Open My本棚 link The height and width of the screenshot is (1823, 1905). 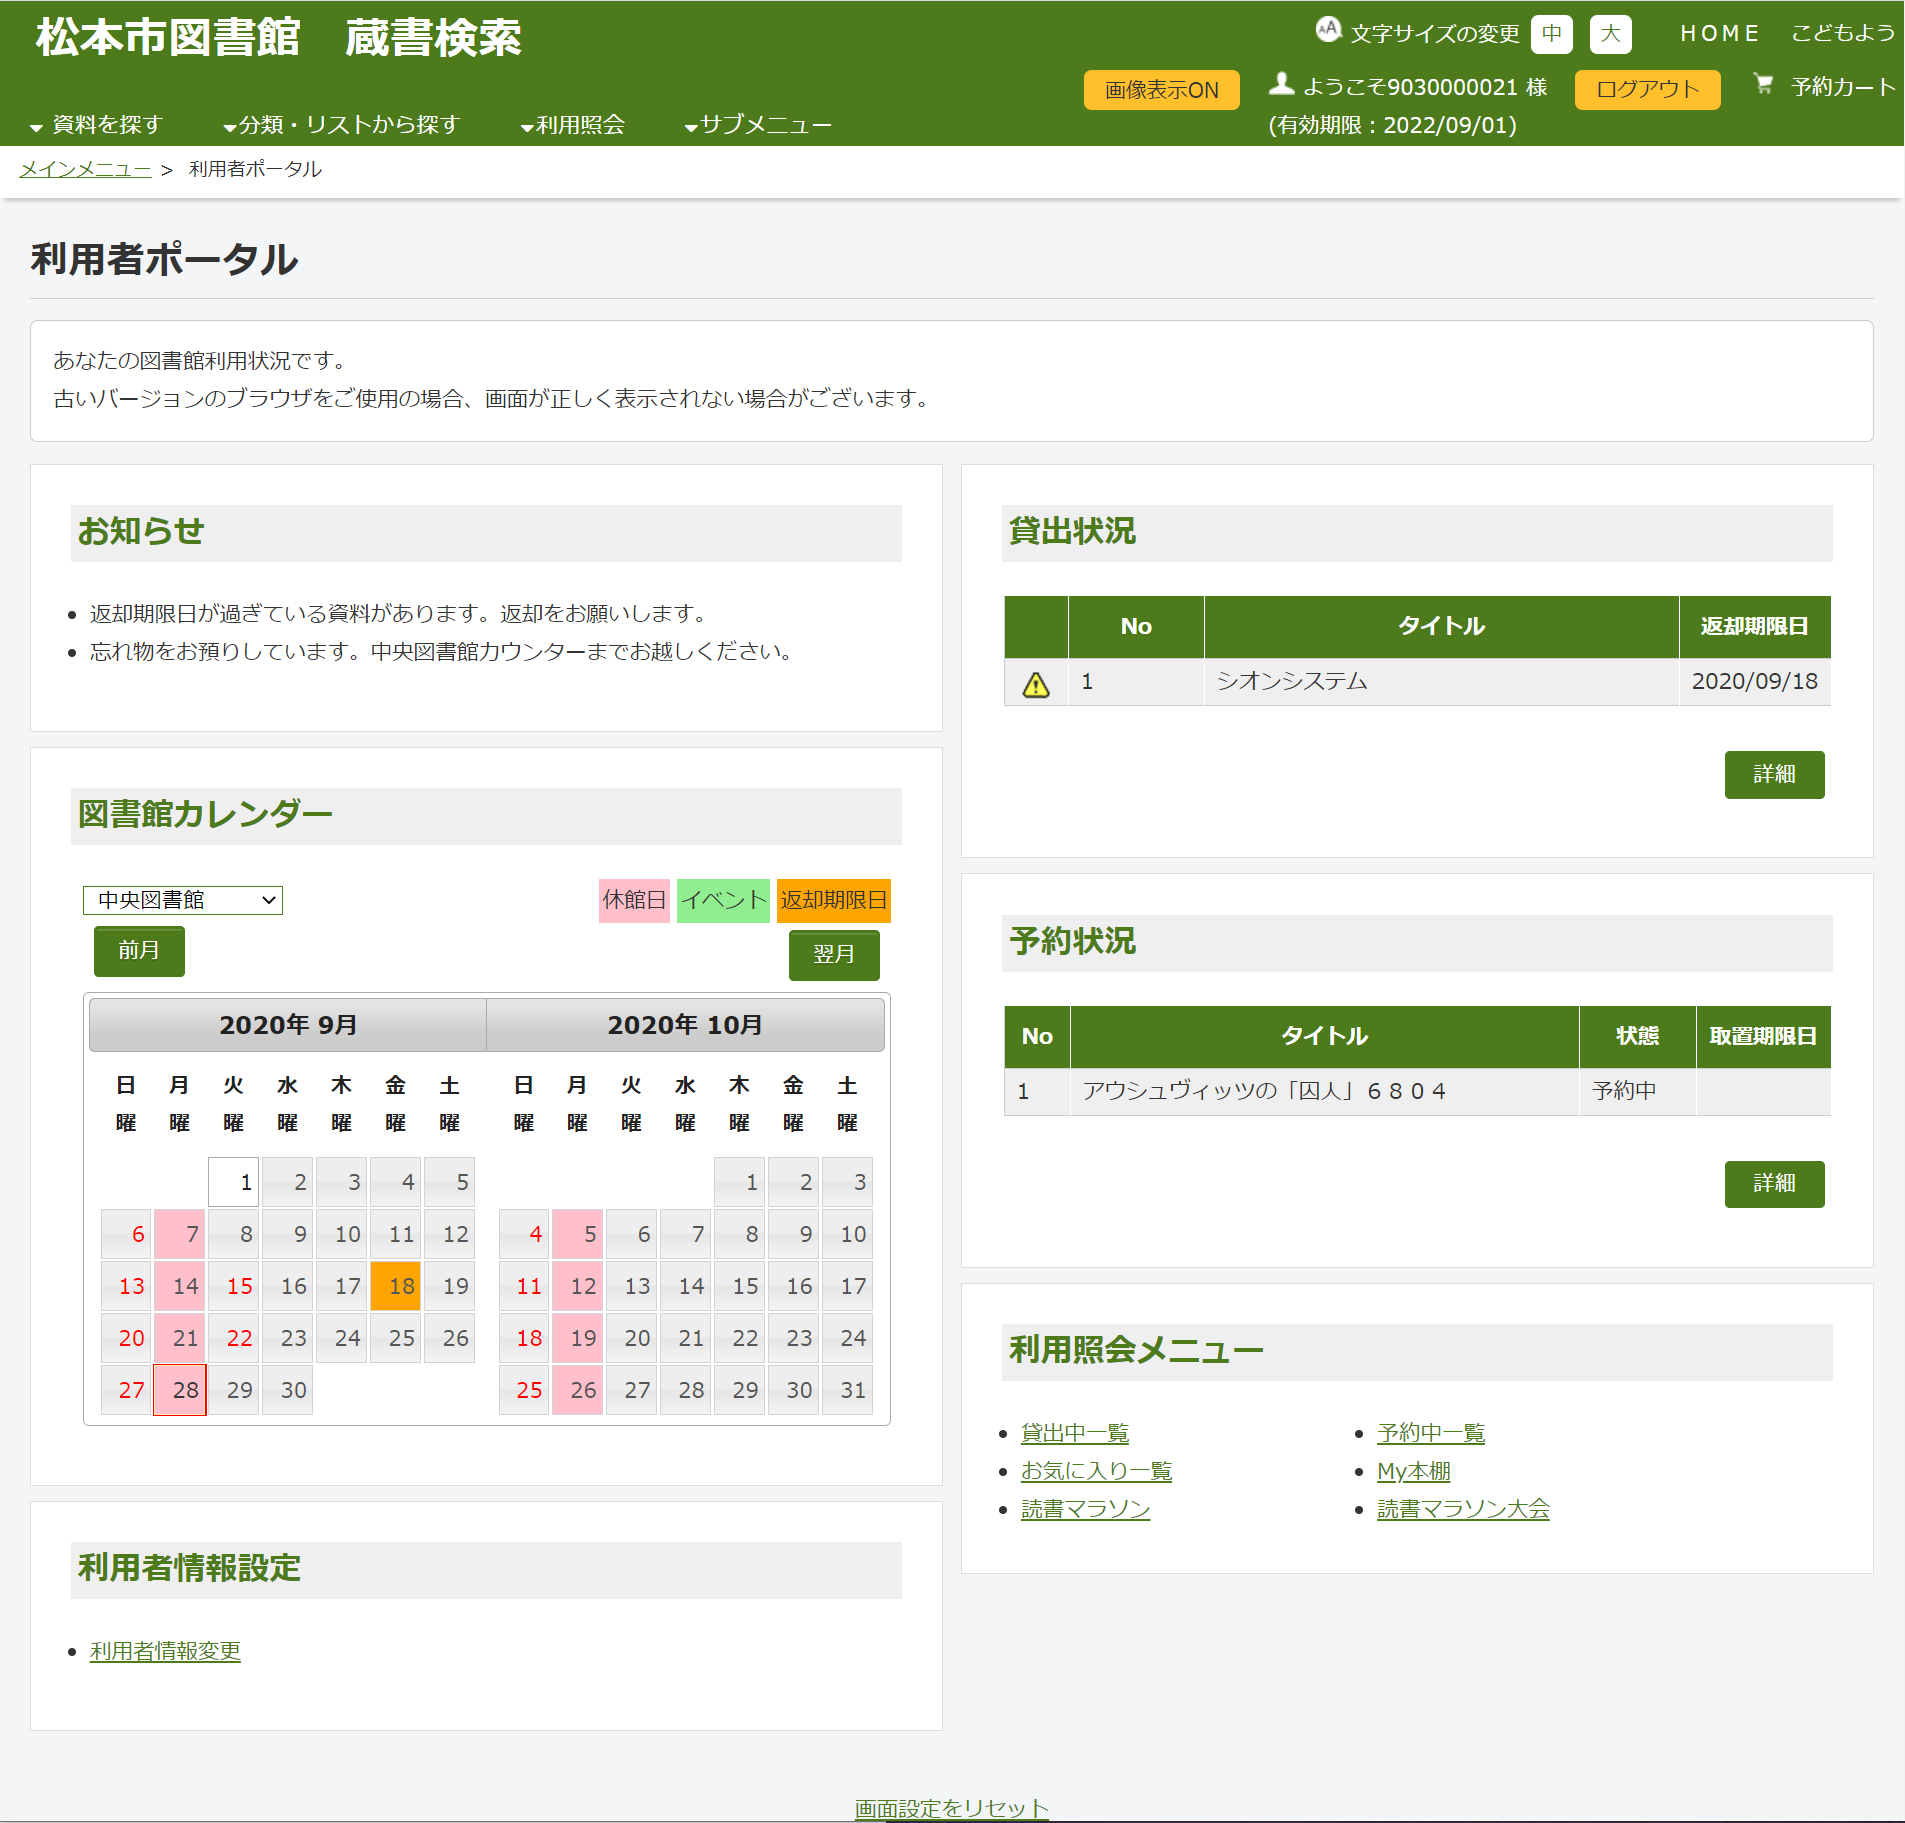1413,1471
